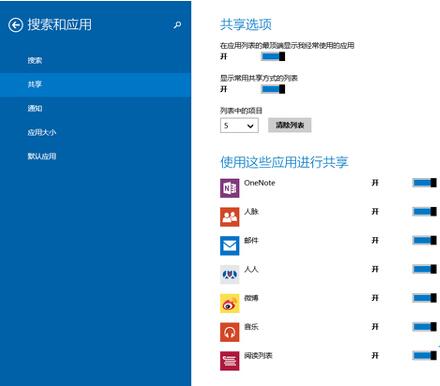Screen dimensions: 440x386
Task: Select 默认应用 in the sidebar
Action: pos(95,156)
